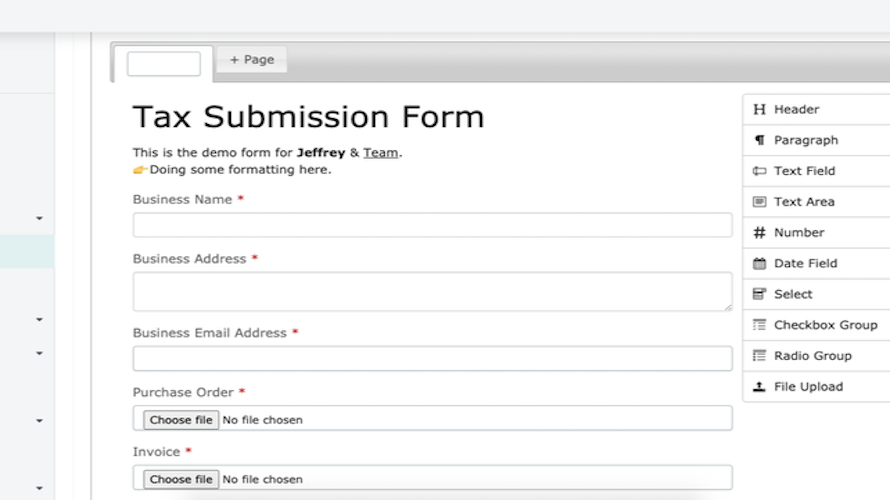Pick the Number hash icon

pyautogui.click(x=759, y=232)
